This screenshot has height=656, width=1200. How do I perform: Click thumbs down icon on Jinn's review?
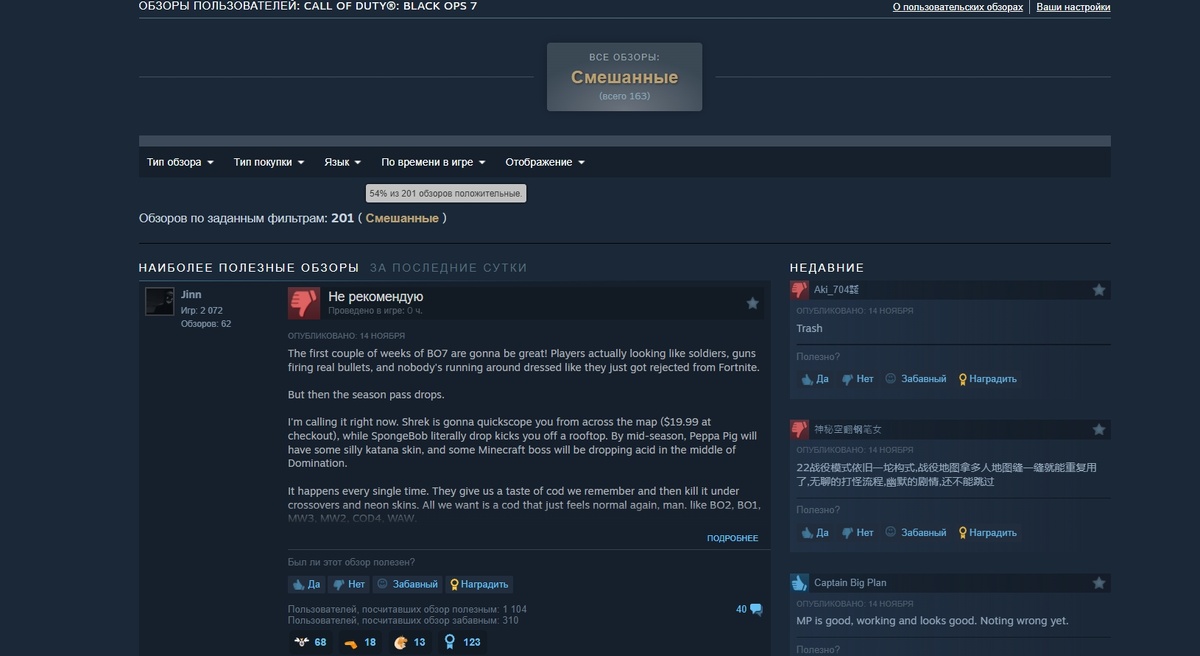tap(304, 303)
